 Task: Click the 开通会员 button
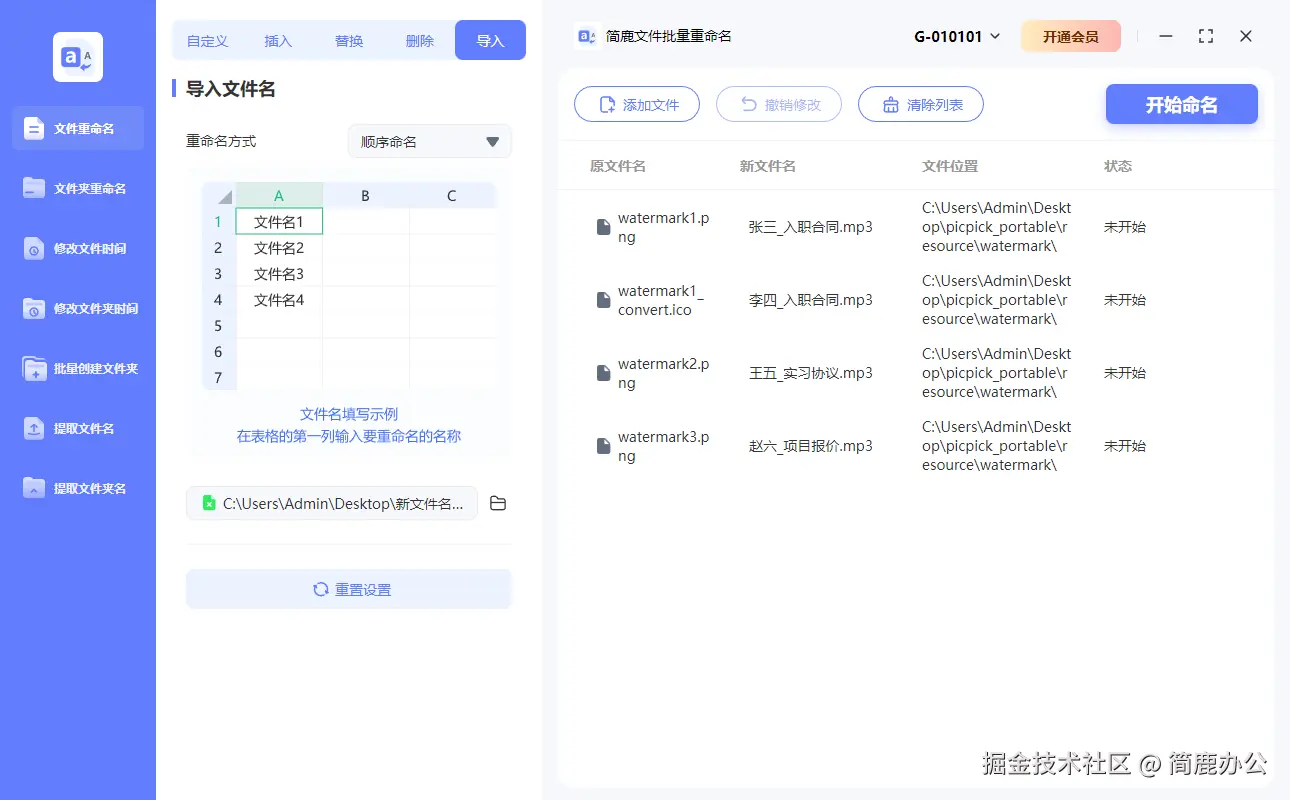click(1071, 36)
